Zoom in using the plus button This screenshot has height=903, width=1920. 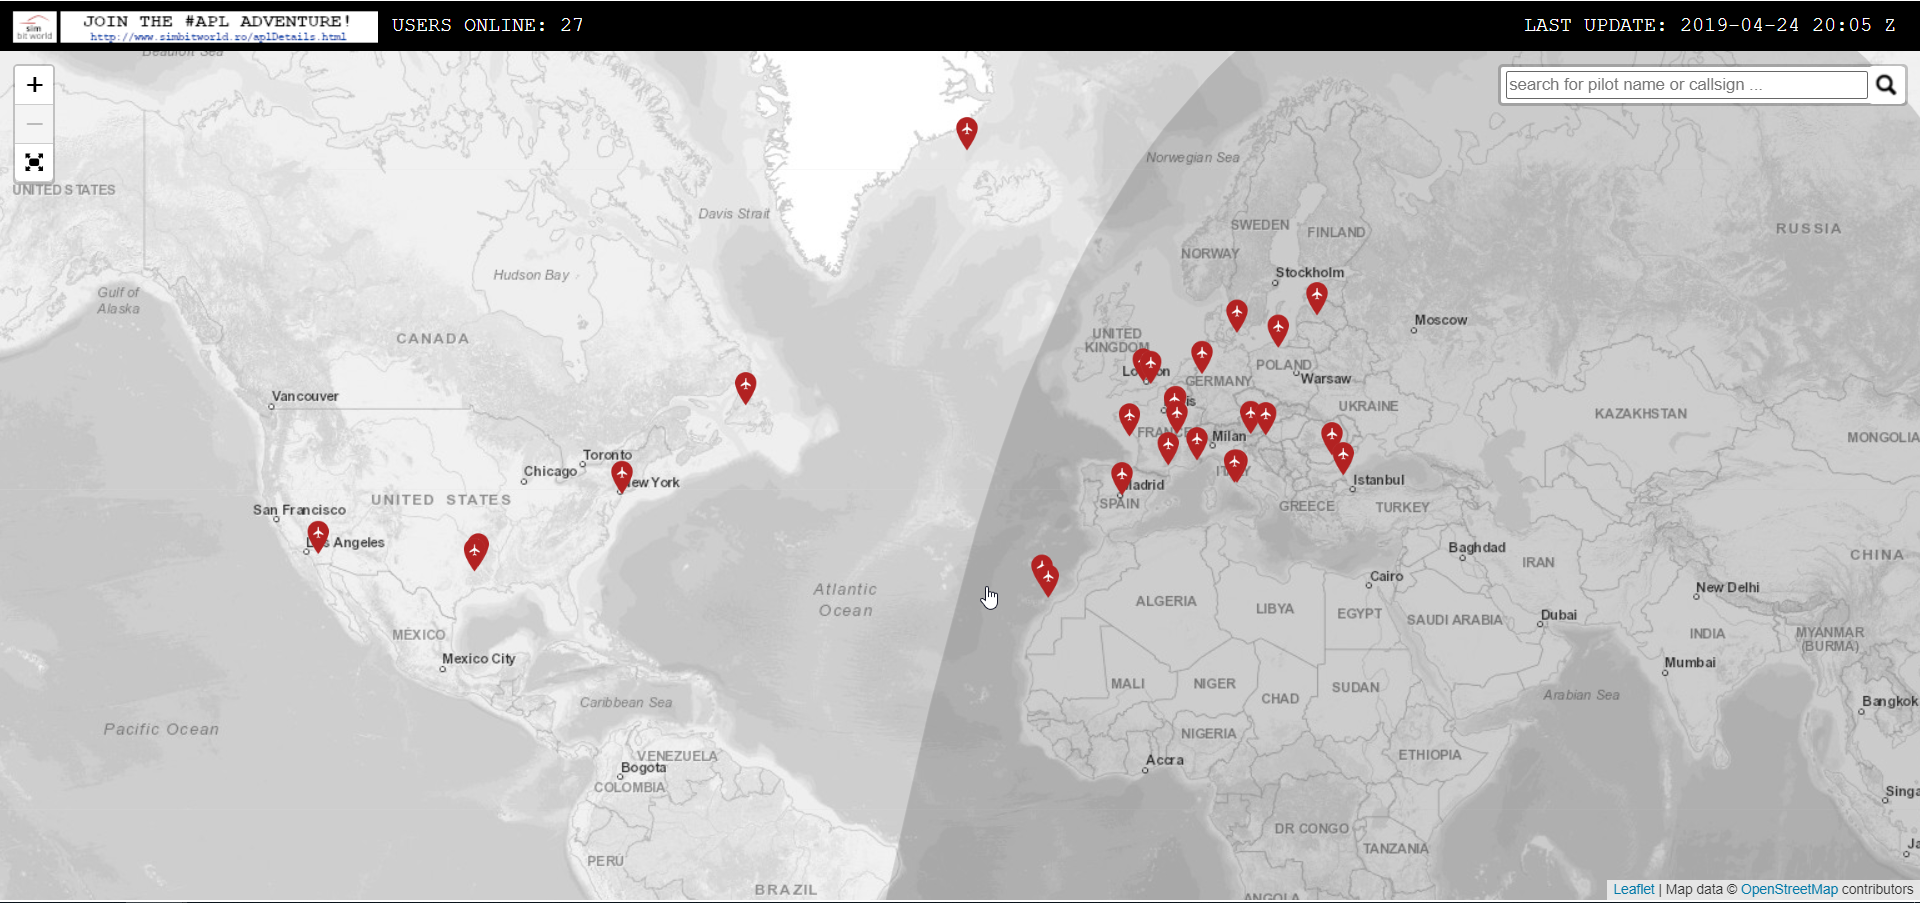[x=34, y=84]
